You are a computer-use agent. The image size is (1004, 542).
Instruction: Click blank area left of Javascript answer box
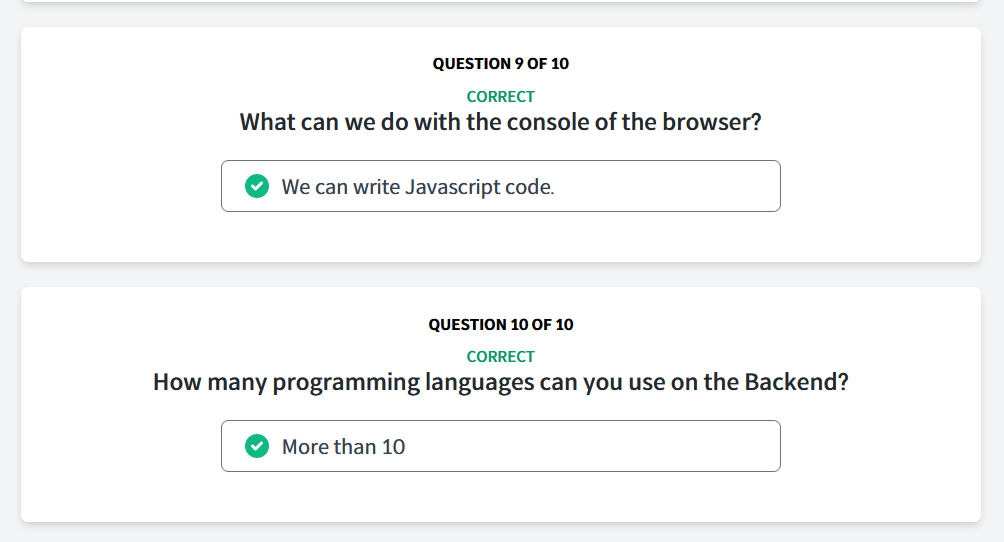click(122, 186)
